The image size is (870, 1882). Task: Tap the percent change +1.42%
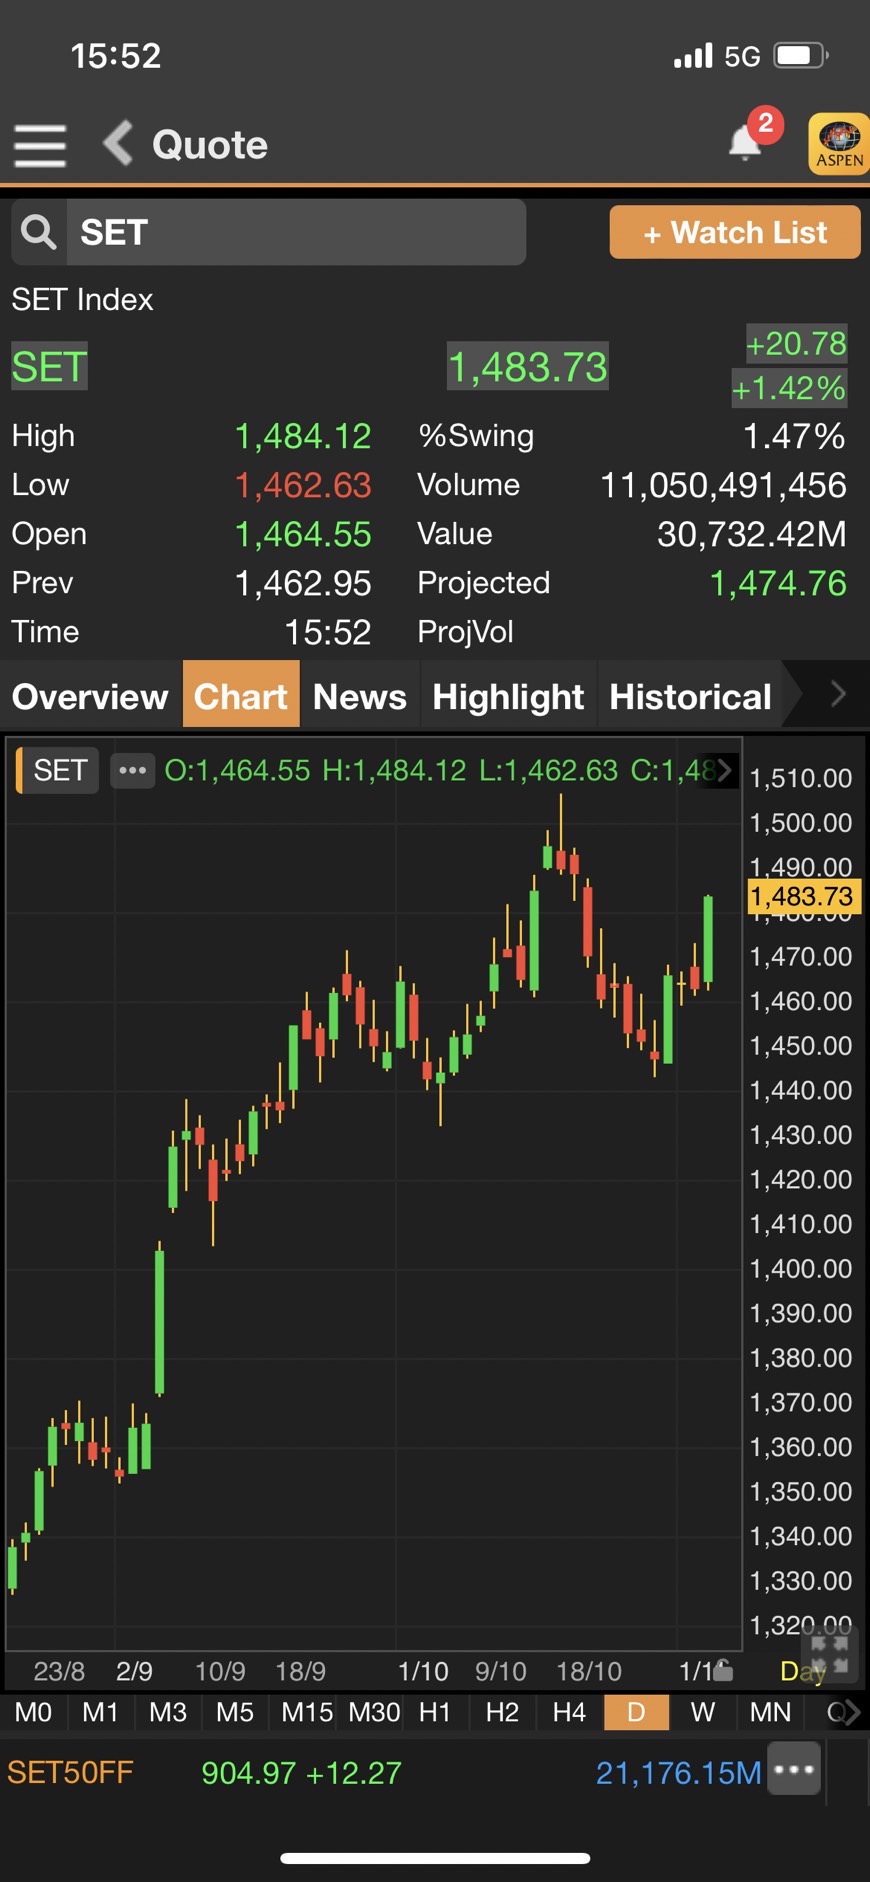click(789, 388)
